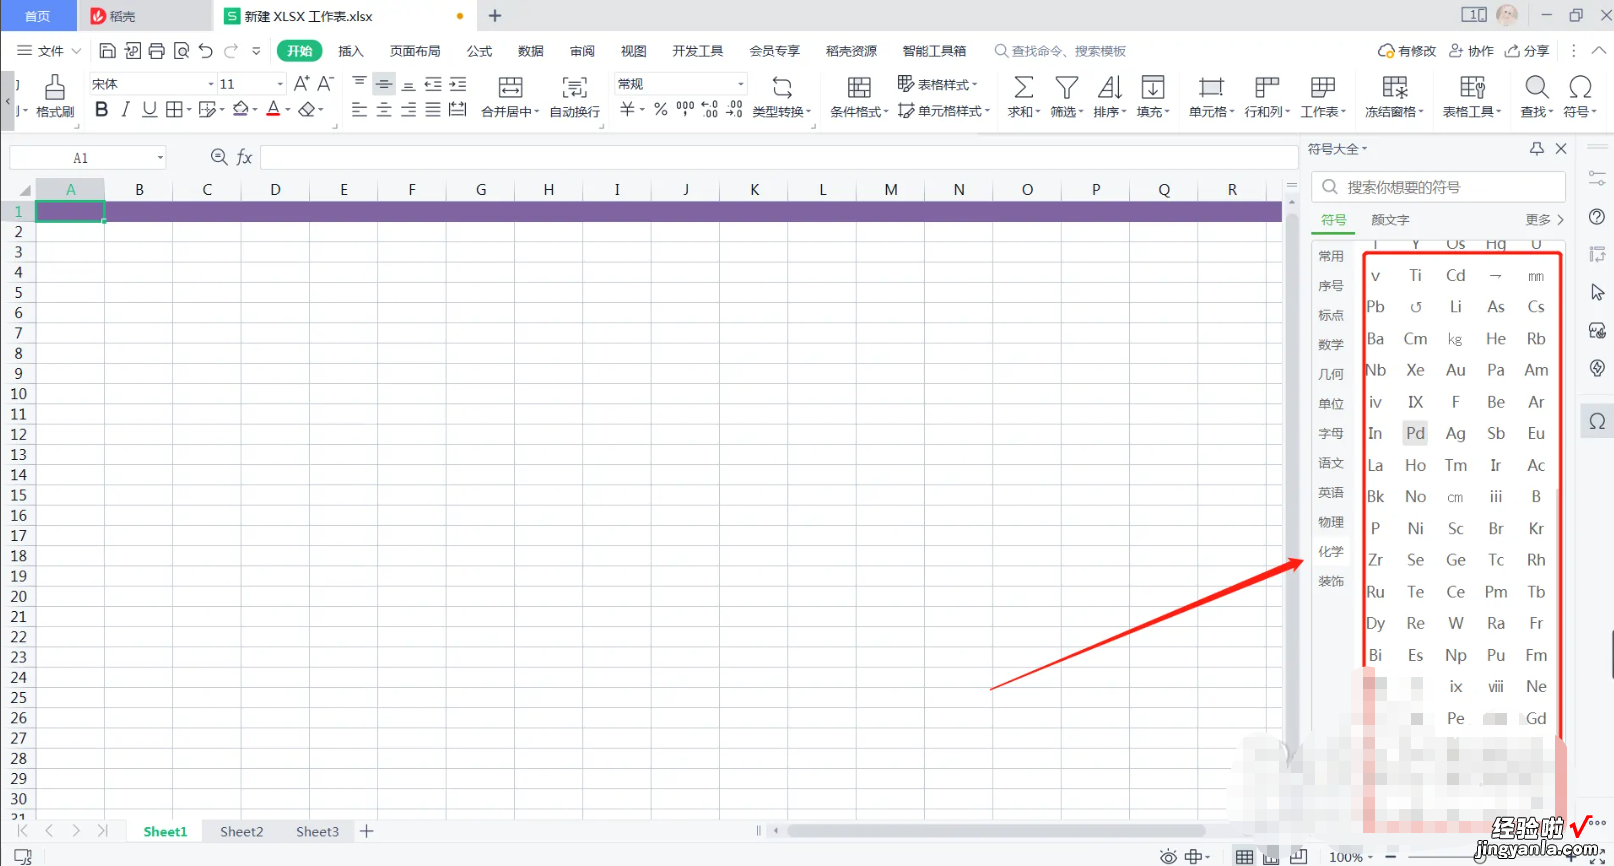This screenshot has width=1614, height=866.
Task: Increase font size with A+ icon
Action: click(x=301, y=84)
